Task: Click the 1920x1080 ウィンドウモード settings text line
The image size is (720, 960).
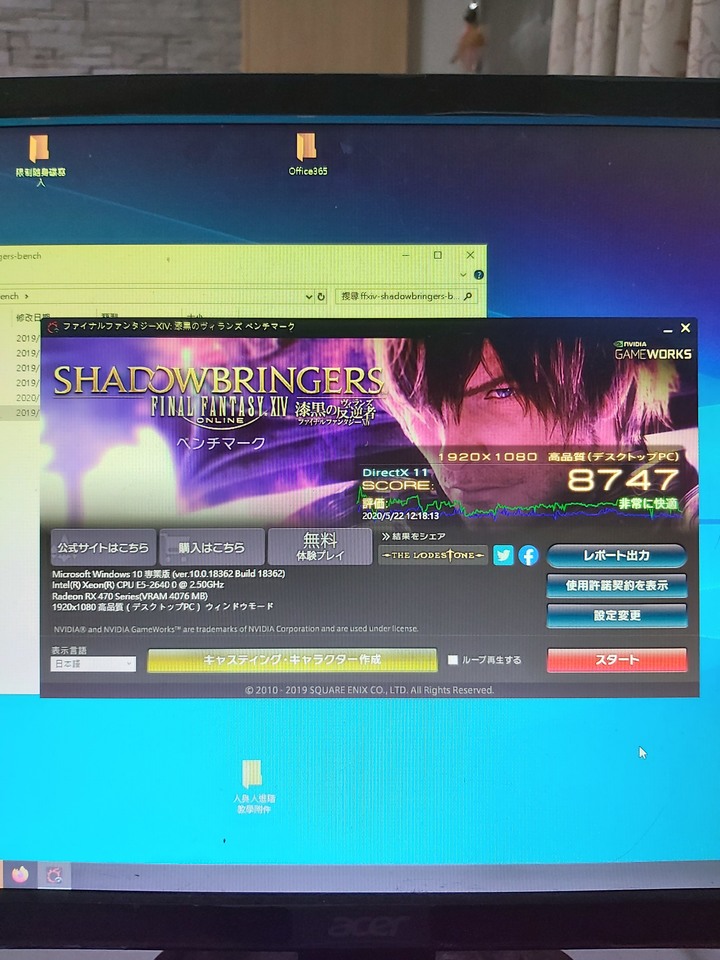Action: click(162, 607)
